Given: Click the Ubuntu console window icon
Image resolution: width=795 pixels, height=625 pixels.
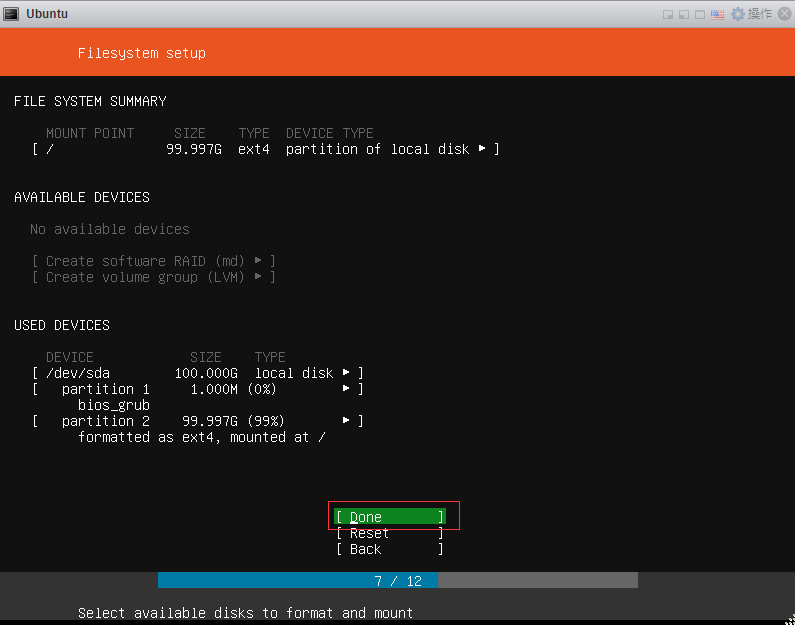Looking at the screenshot, I should (x=11, y=14).
